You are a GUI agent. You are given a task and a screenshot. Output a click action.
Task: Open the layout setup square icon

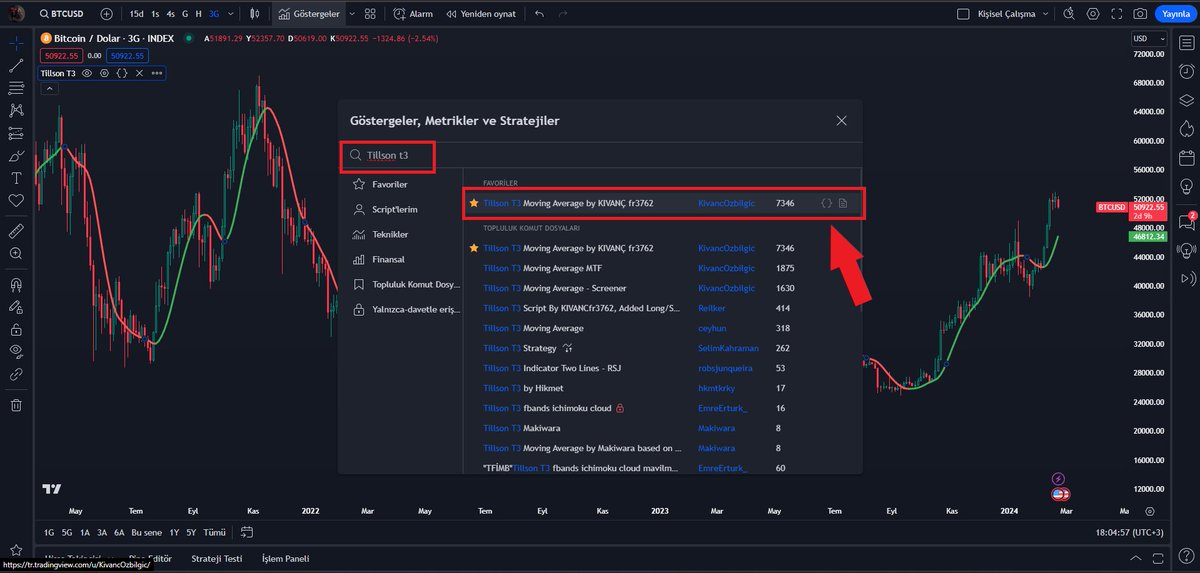(x=964, y=14)
